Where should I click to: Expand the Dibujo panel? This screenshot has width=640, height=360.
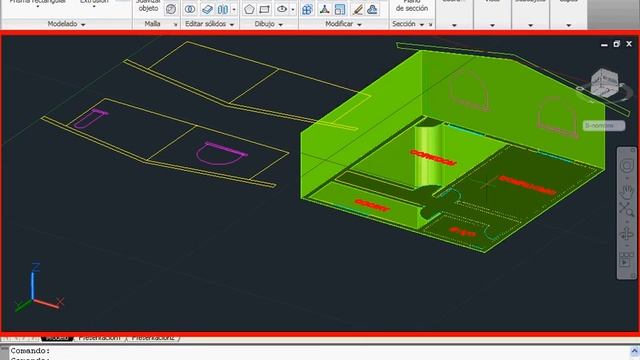268,24
